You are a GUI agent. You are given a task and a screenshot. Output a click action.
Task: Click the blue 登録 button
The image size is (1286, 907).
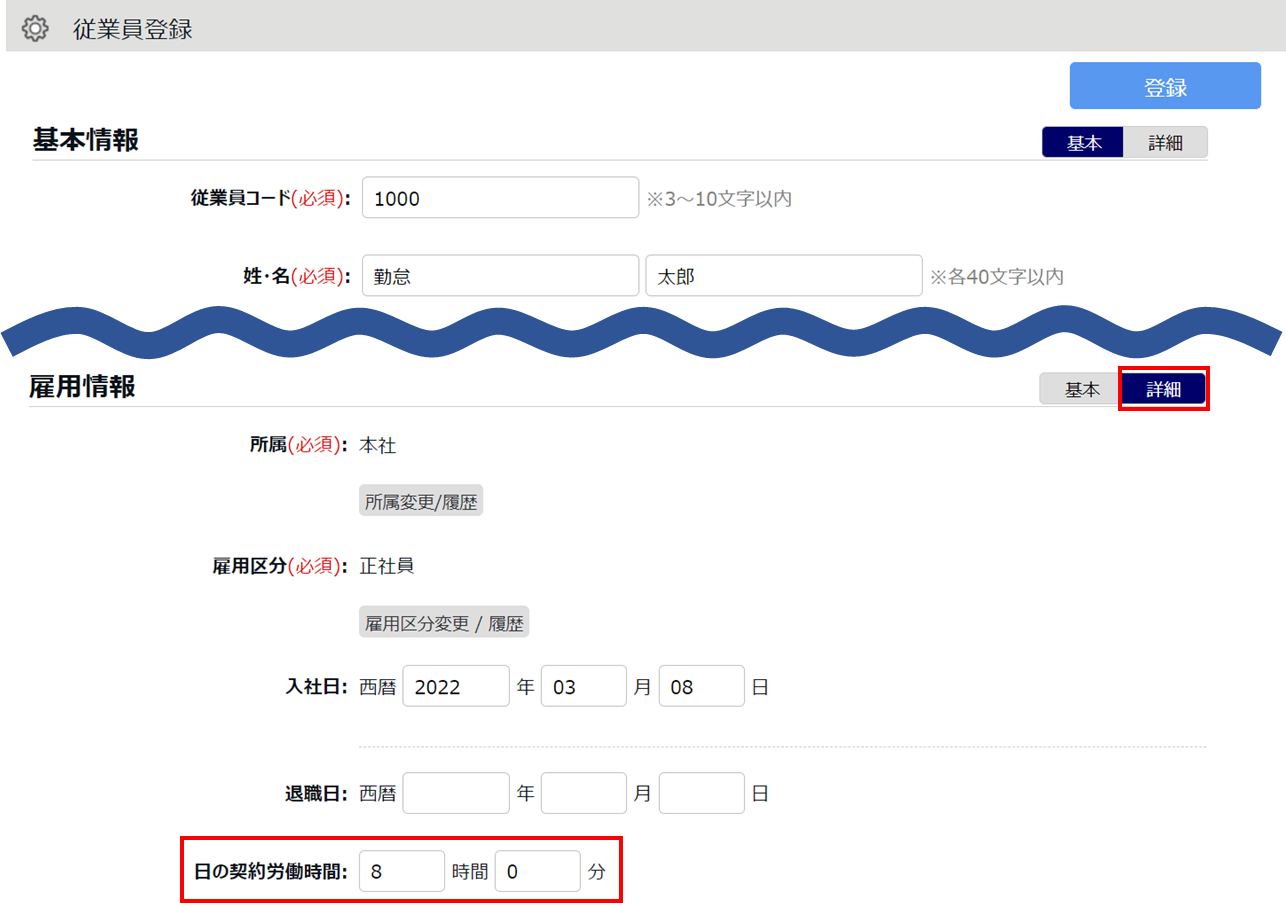click(1165, 86)
